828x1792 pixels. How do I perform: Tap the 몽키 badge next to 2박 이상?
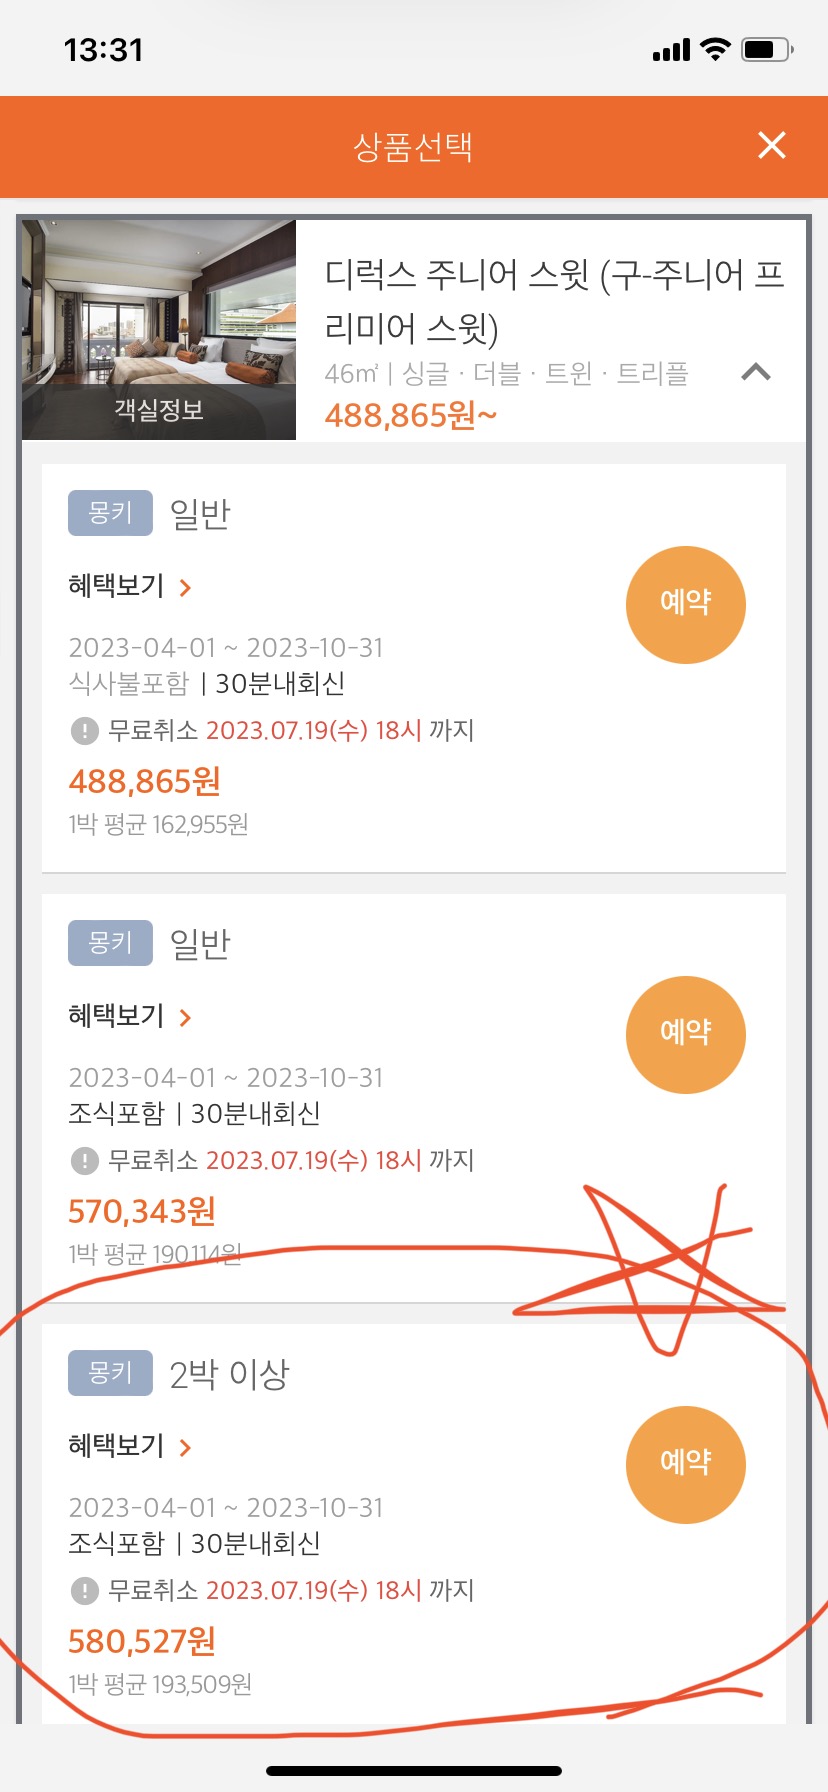[x=110, y=1373]
